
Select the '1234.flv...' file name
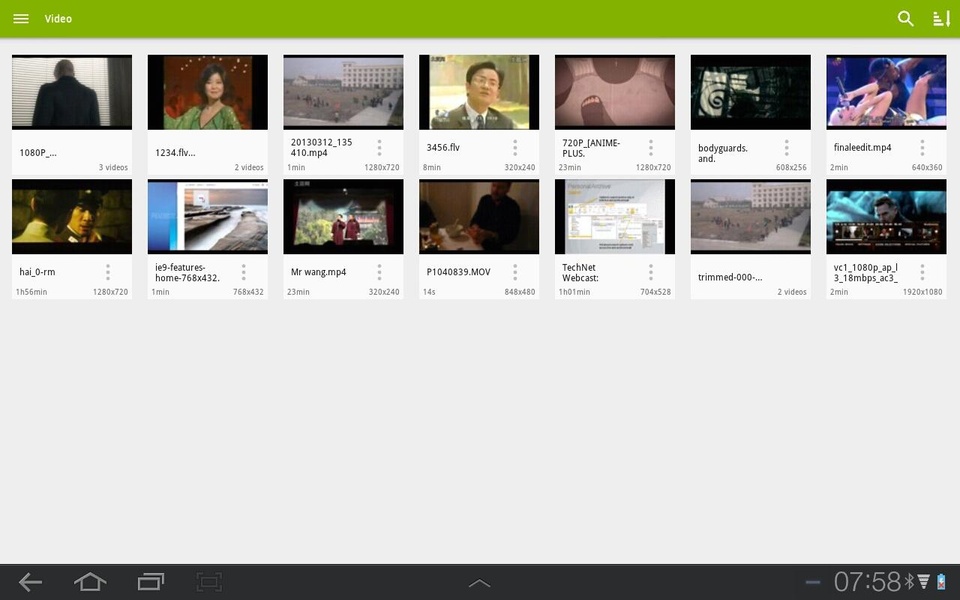175,152
